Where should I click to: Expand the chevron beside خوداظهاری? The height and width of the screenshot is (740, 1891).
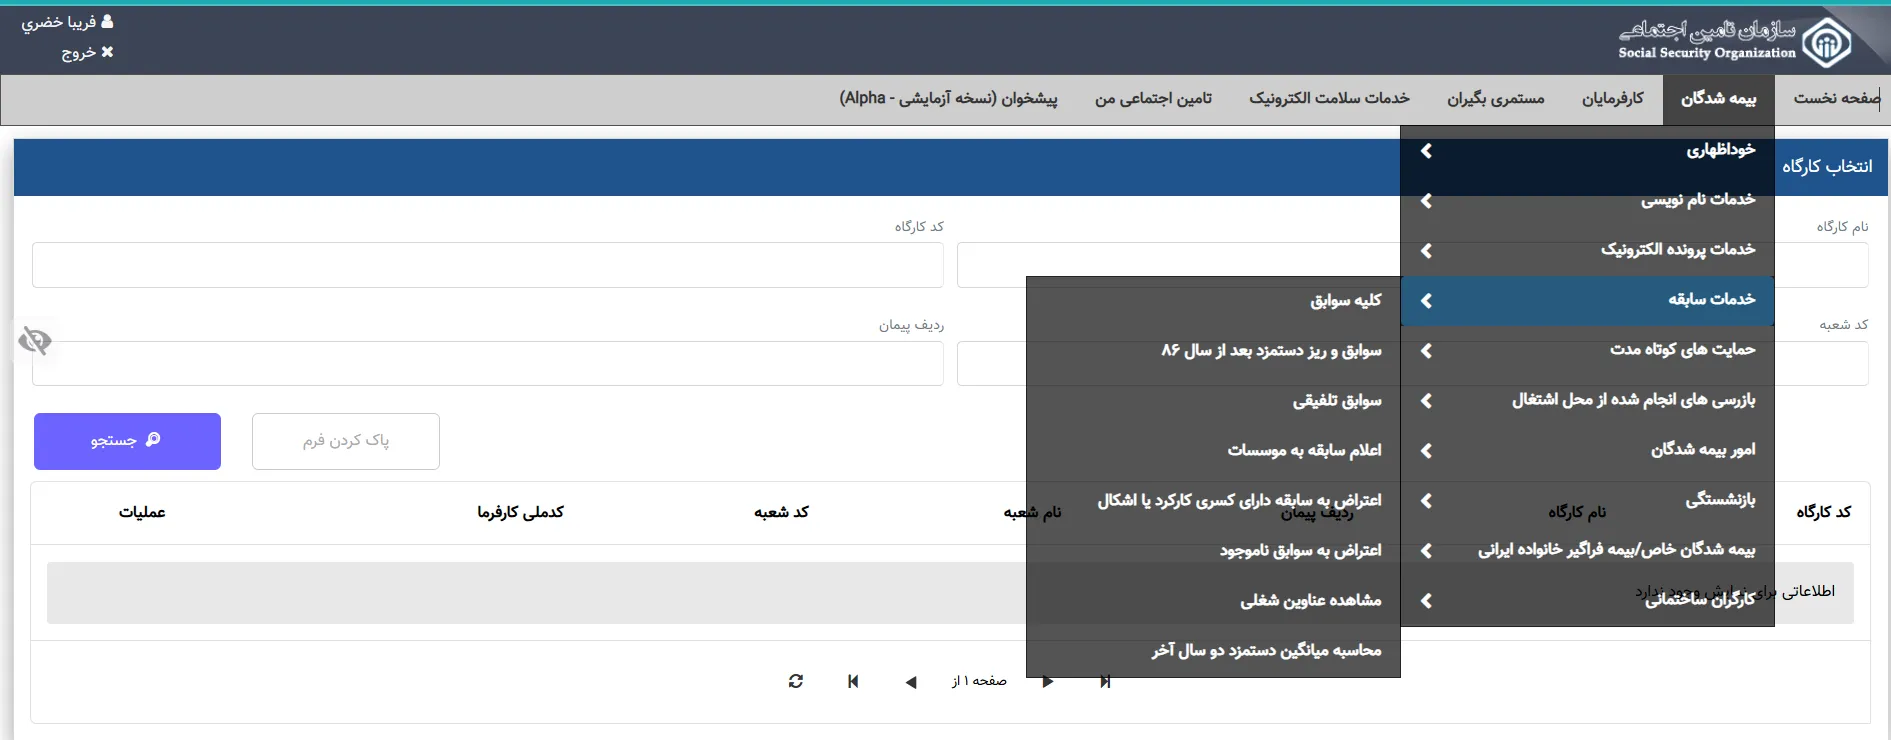point(1427,151)
